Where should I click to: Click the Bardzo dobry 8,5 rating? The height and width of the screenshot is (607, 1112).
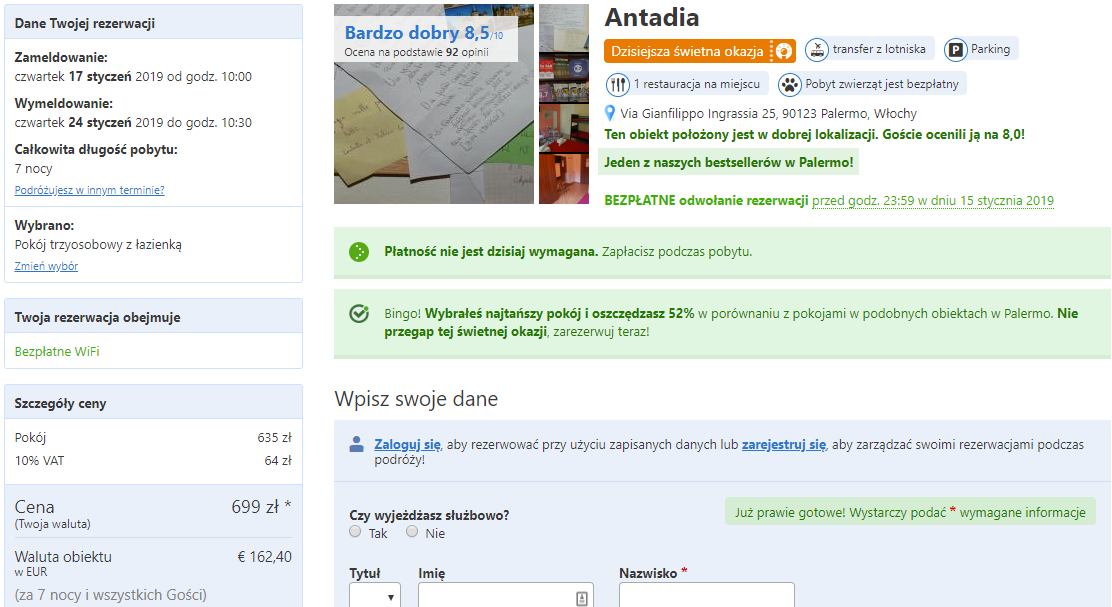[x=424, y=33]
